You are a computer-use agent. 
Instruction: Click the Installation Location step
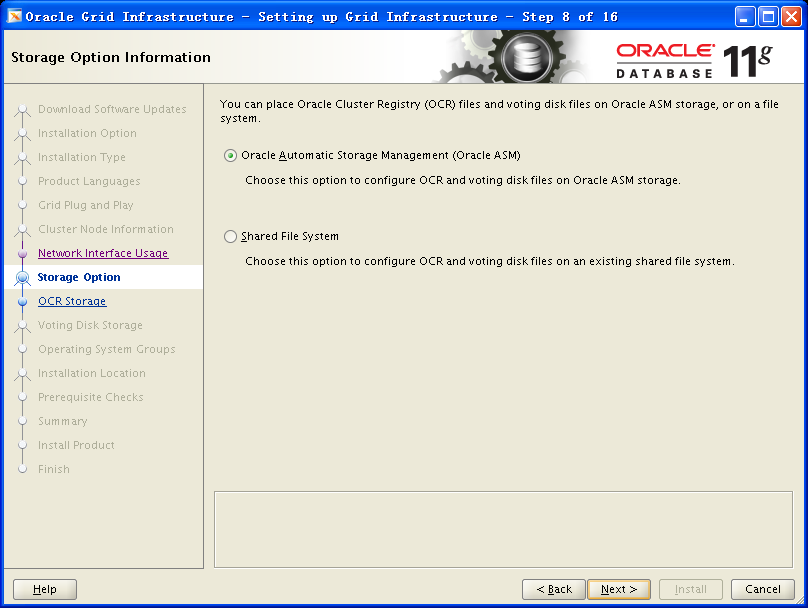click(92, 373)
